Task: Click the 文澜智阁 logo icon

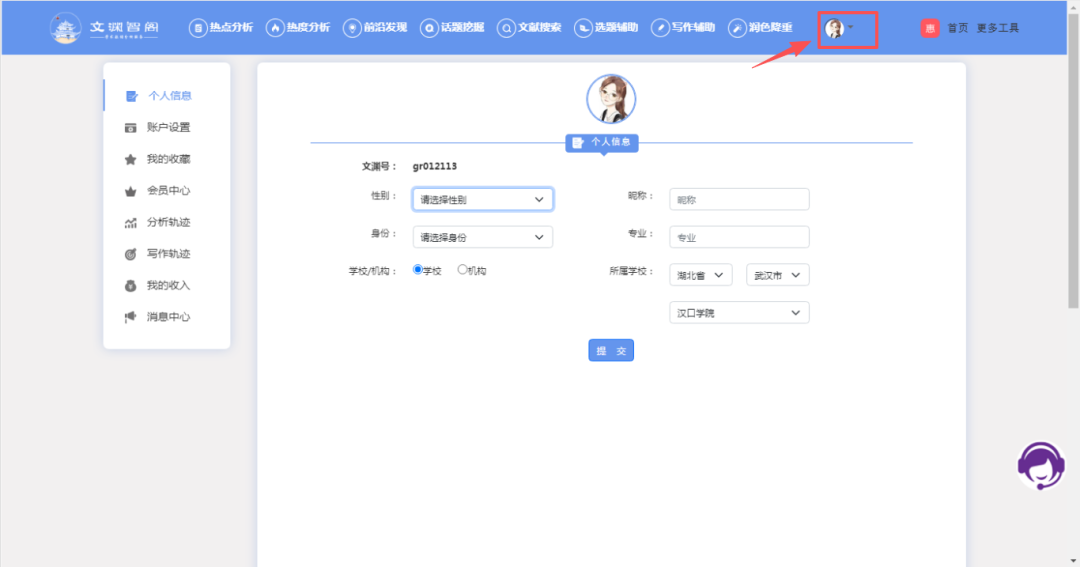Action: pyautogui.click(x=66, y=28)
